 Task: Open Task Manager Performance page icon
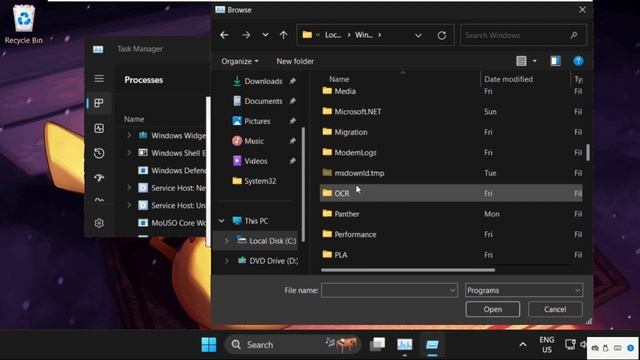coord(99,128)
